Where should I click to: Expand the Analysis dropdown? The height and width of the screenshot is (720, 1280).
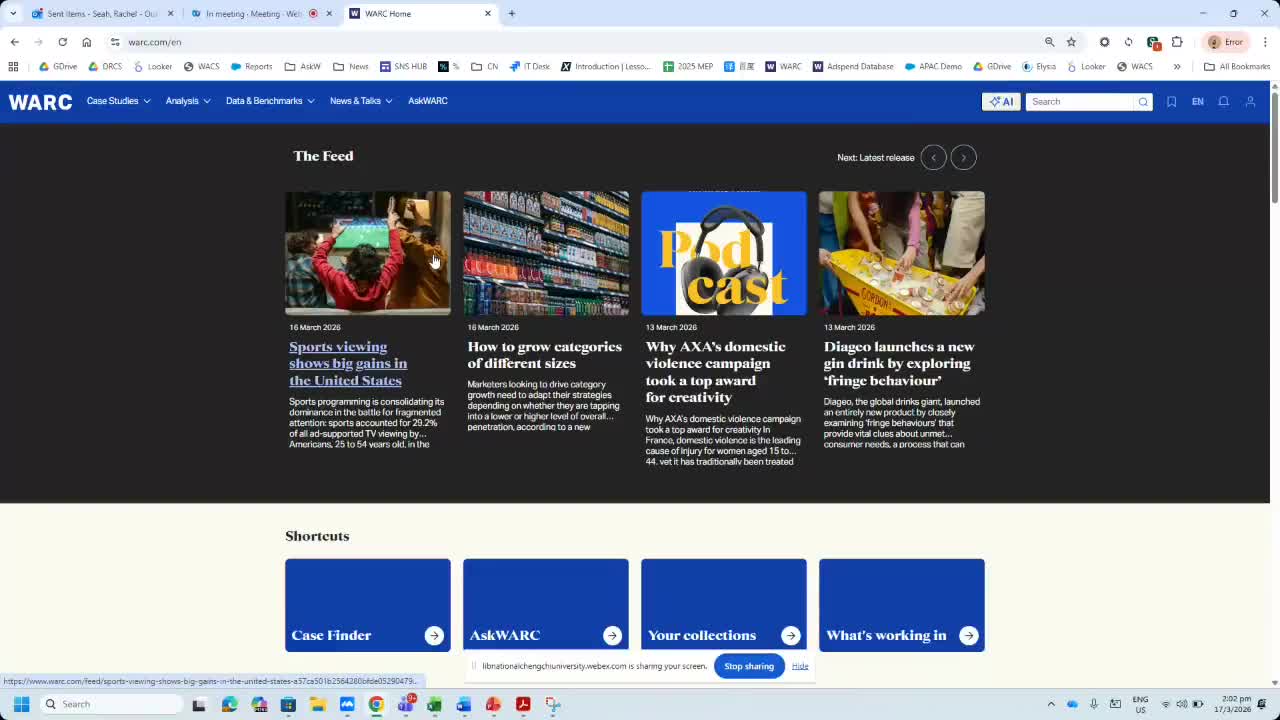(x=182, y=101)
